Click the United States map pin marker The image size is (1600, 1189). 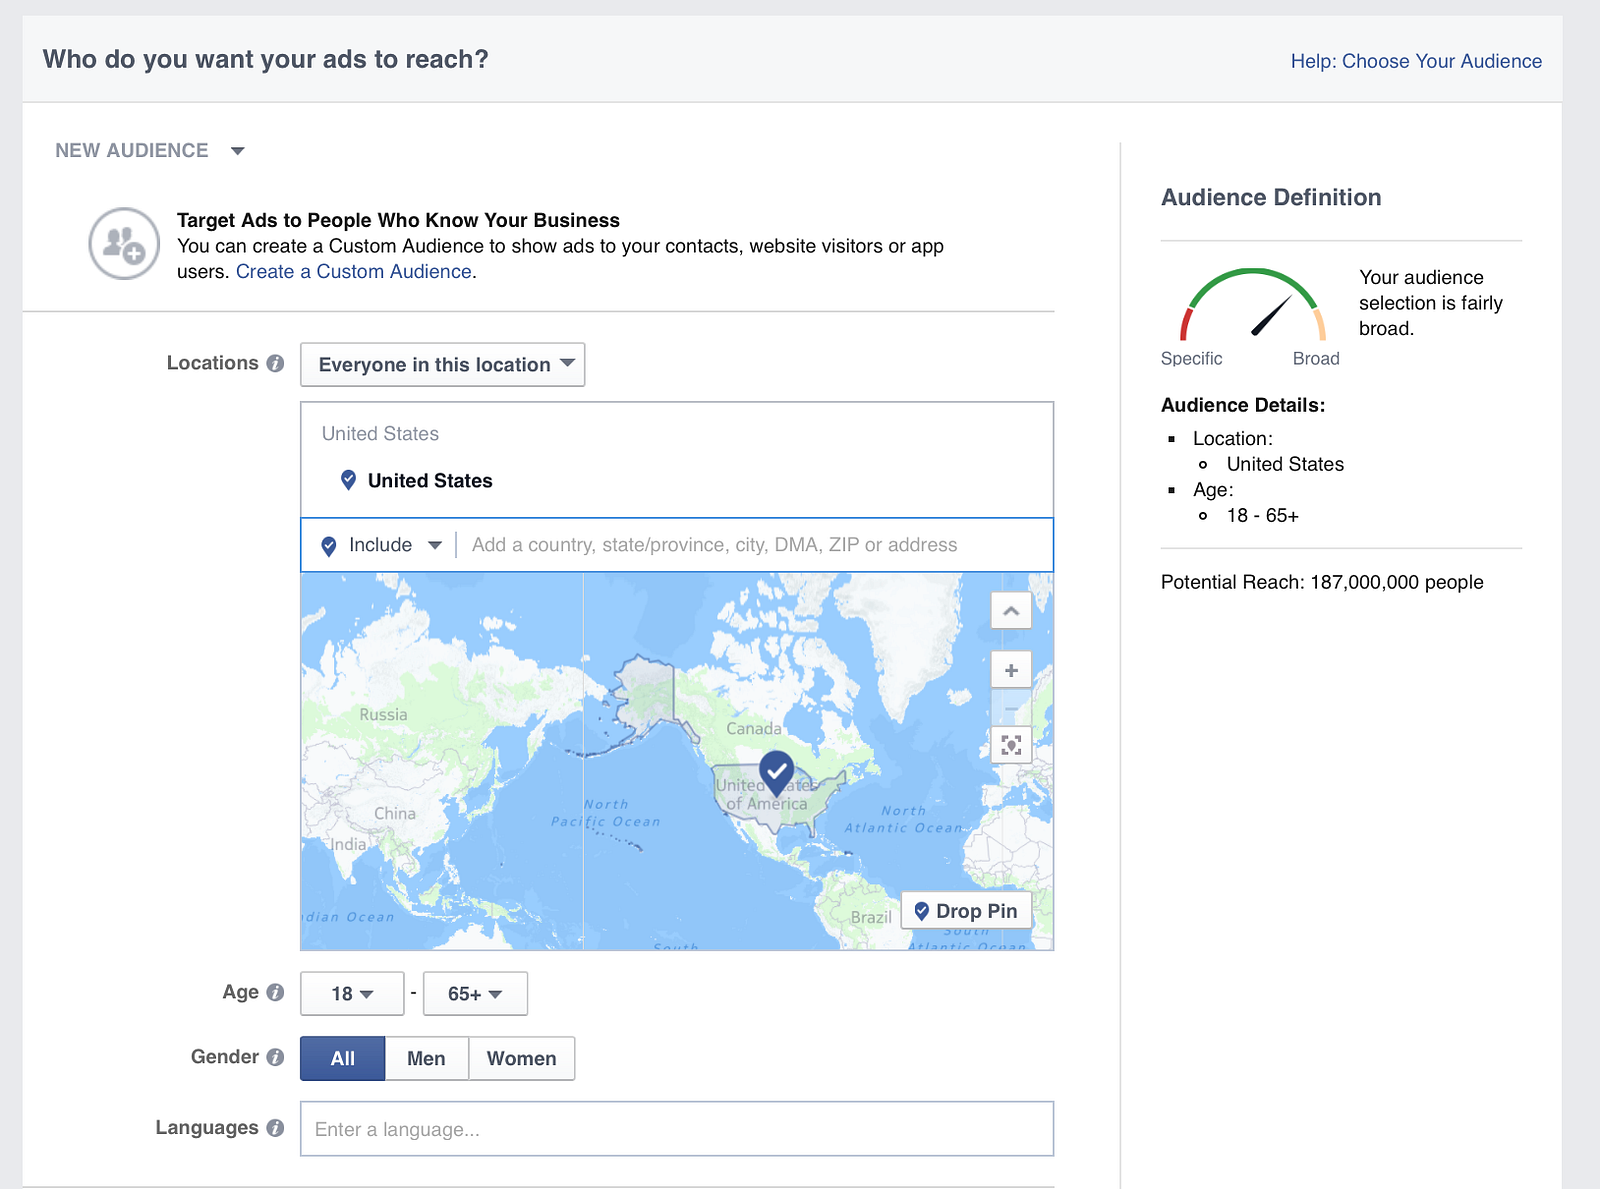(x=777, y=773)
